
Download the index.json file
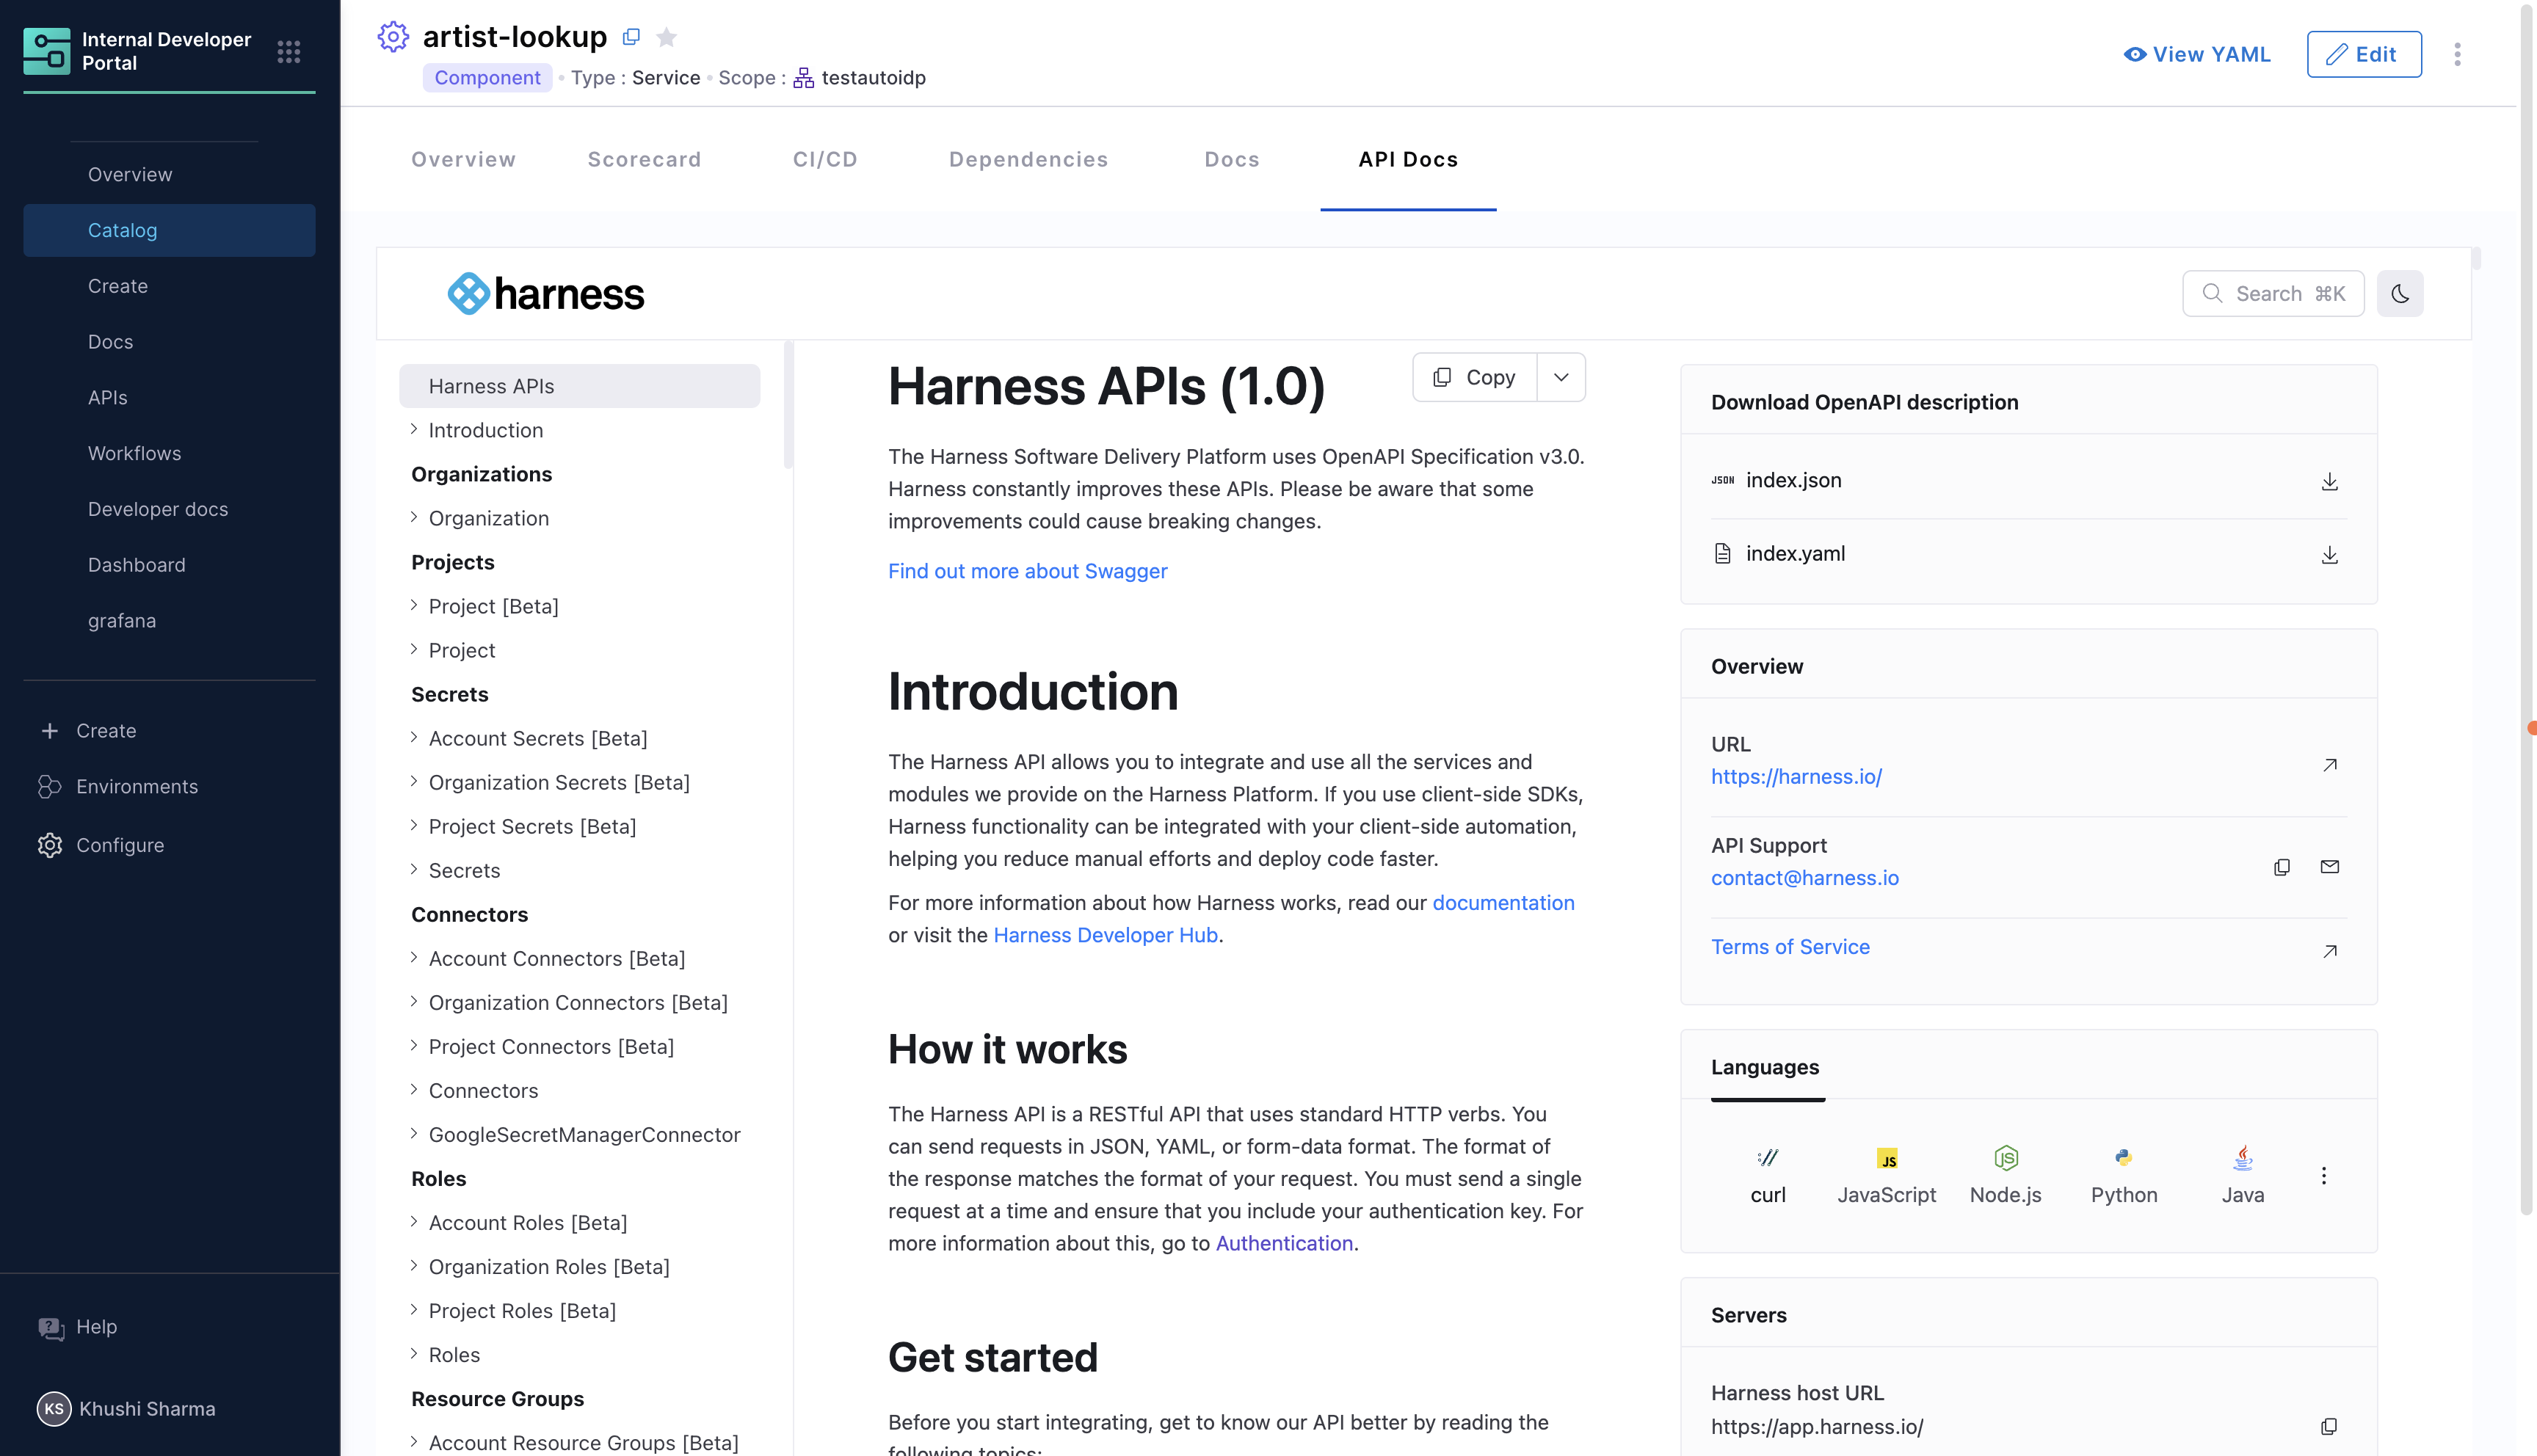point(2329,481)
